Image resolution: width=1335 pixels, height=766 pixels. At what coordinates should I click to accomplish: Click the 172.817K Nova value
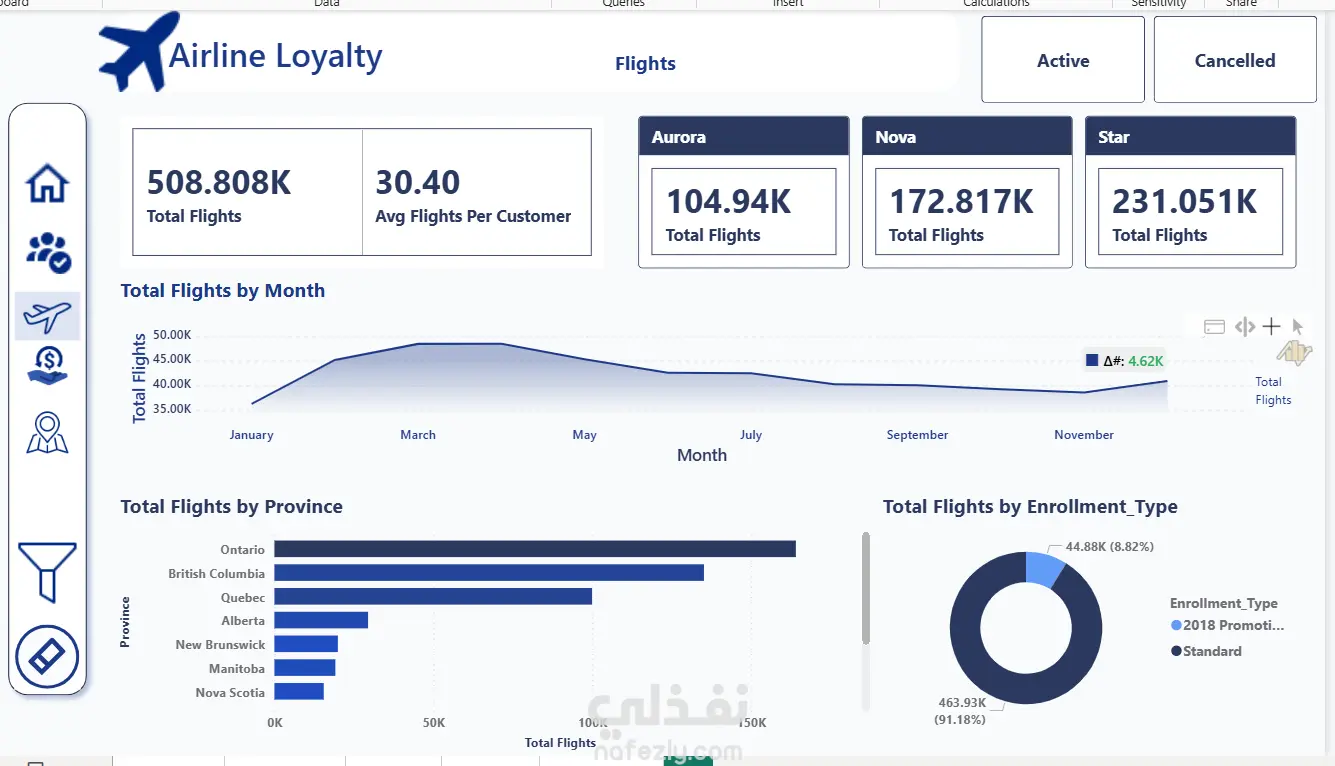[962, 202]
